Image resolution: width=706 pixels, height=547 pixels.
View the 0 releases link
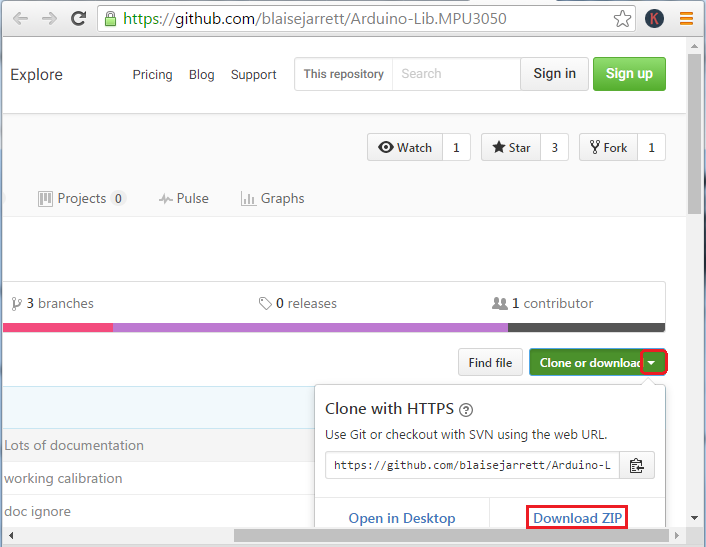tap(298, 303)
